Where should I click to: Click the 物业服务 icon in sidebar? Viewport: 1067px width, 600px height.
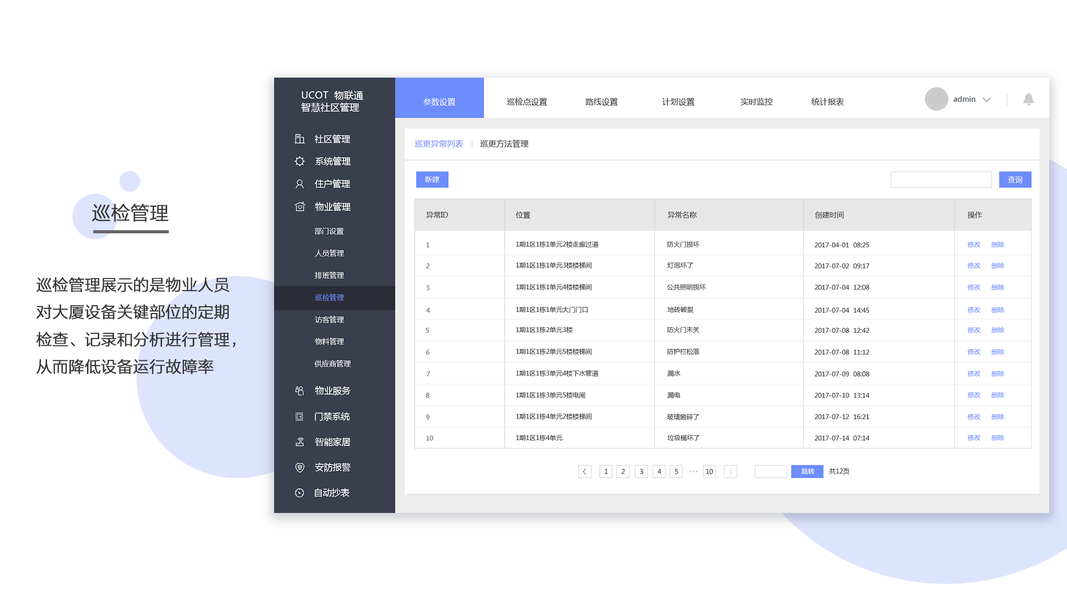click(x=299, y=390)
